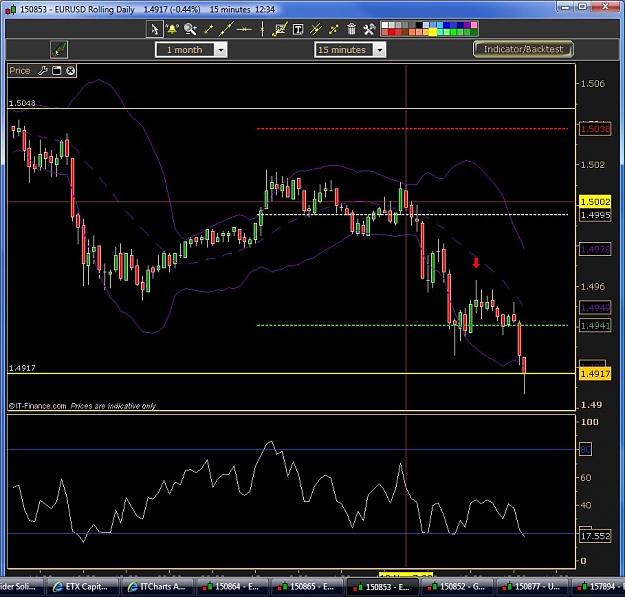Screen dimensions: 625x597
Task: Select the extended trend line tool
Action: tap(226, 29)
